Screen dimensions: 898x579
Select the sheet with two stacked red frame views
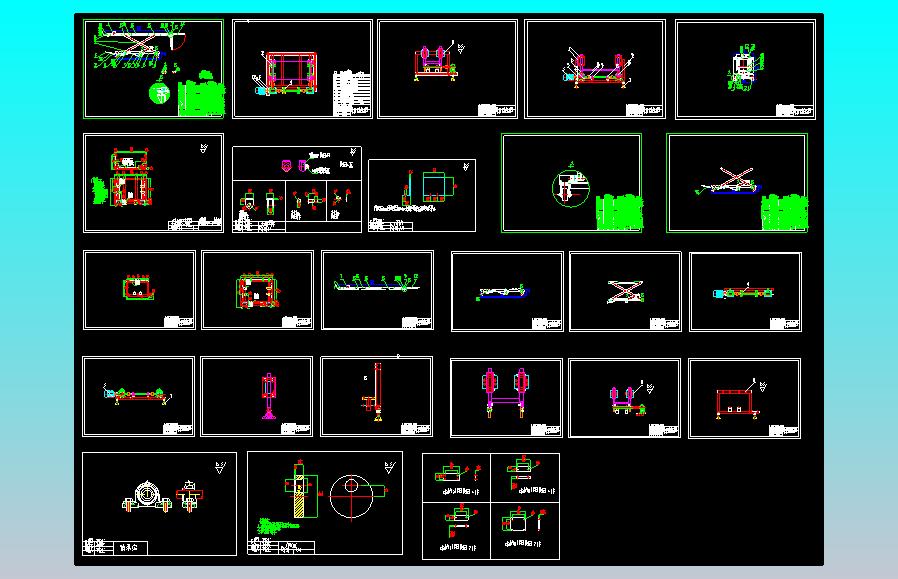click(153, 183)
